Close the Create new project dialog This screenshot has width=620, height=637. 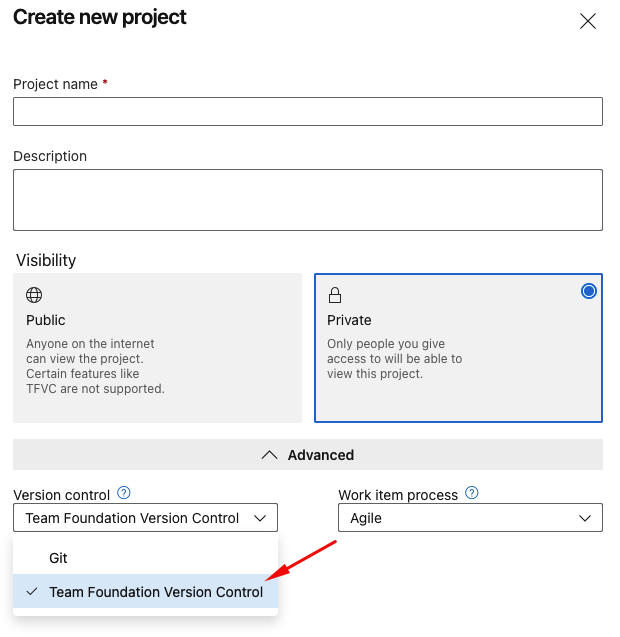coord(588,21)
